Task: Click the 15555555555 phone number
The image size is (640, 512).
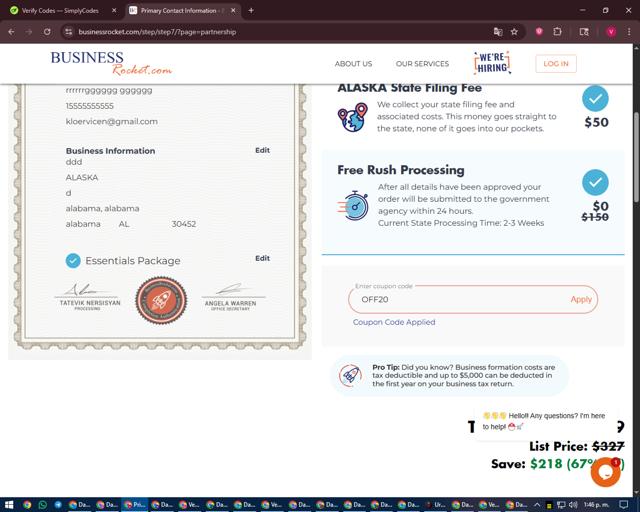Action: 89,106
